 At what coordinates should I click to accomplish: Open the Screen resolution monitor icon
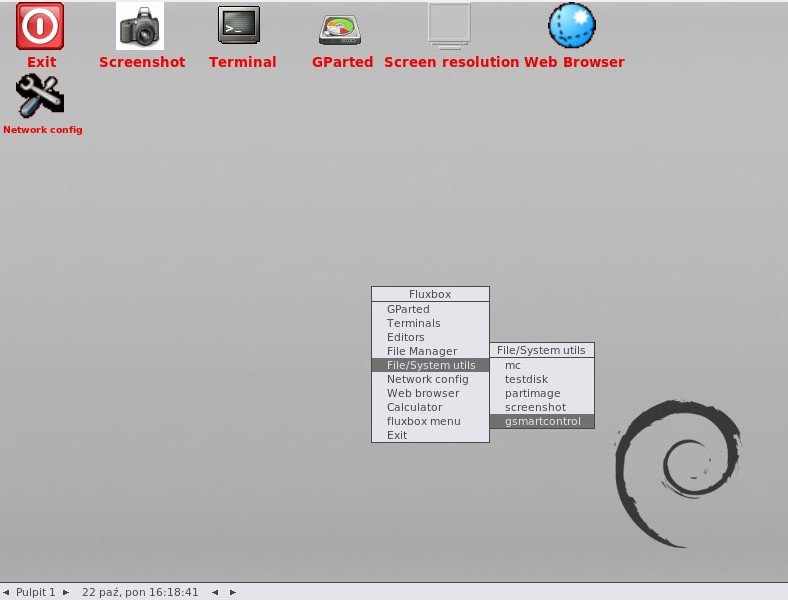tap(449, 26)
